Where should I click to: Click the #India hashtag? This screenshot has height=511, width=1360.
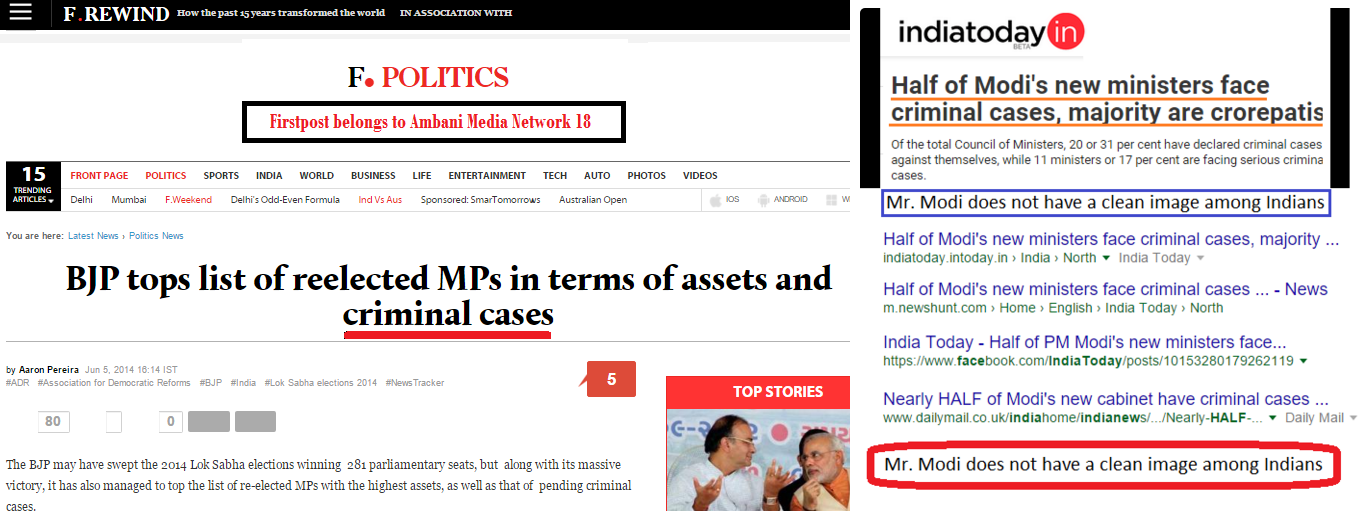(243, 383)
